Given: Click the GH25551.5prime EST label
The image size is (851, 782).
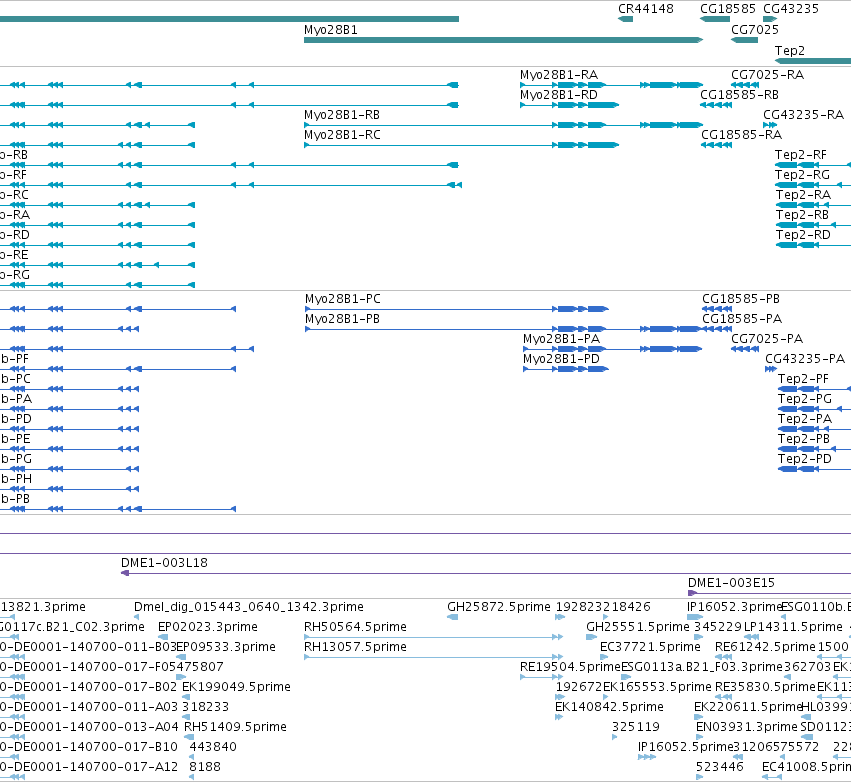Looking at the screenshot, I should coord(638,627).
